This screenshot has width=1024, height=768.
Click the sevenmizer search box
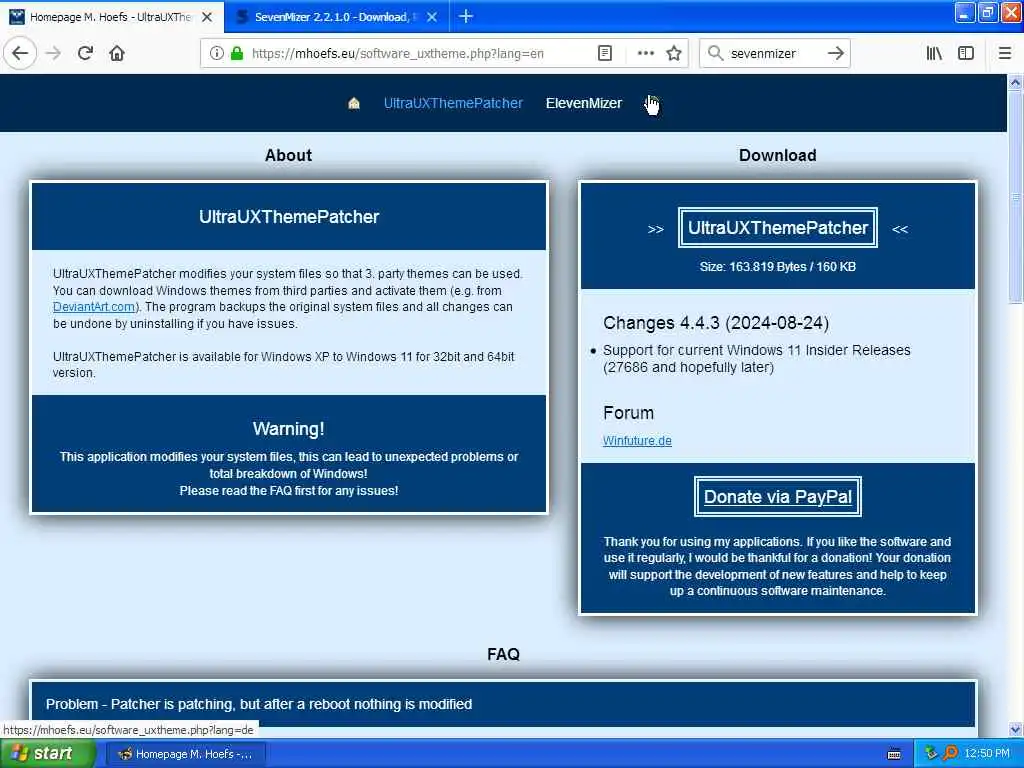pyautogui.click(x=773, y=54)
